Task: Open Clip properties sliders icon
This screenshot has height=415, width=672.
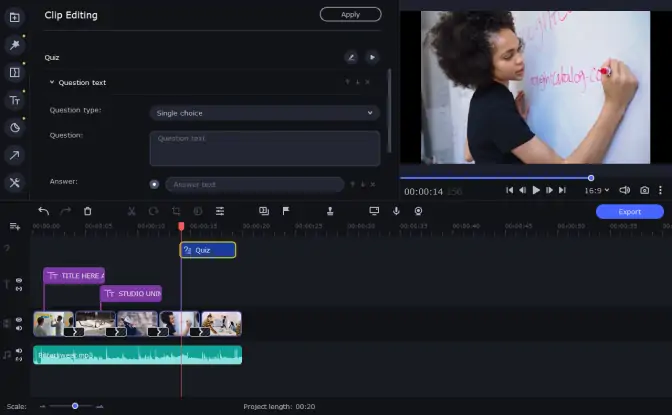Action: [220, 211]
